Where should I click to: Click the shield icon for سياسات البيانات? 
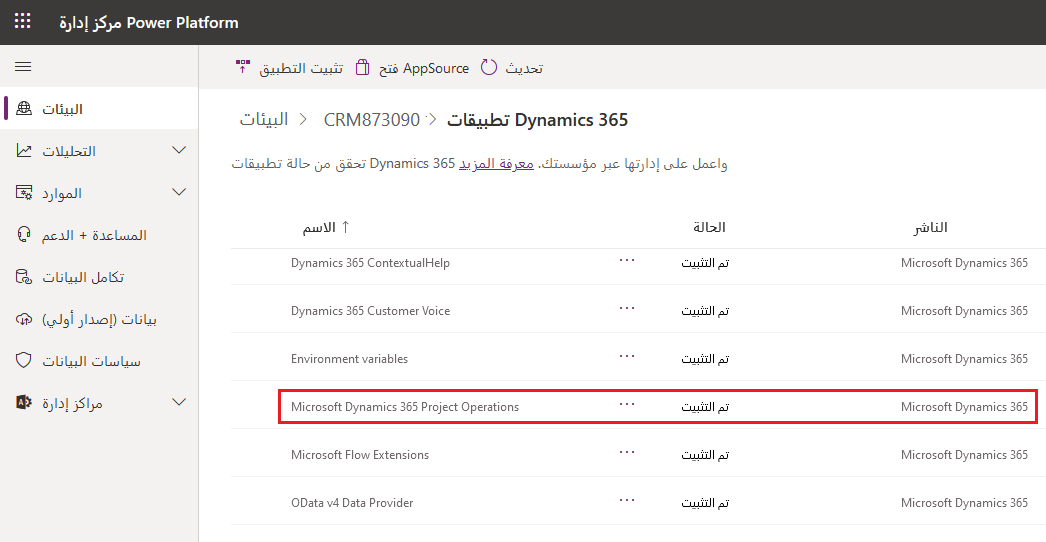[24, 361]
